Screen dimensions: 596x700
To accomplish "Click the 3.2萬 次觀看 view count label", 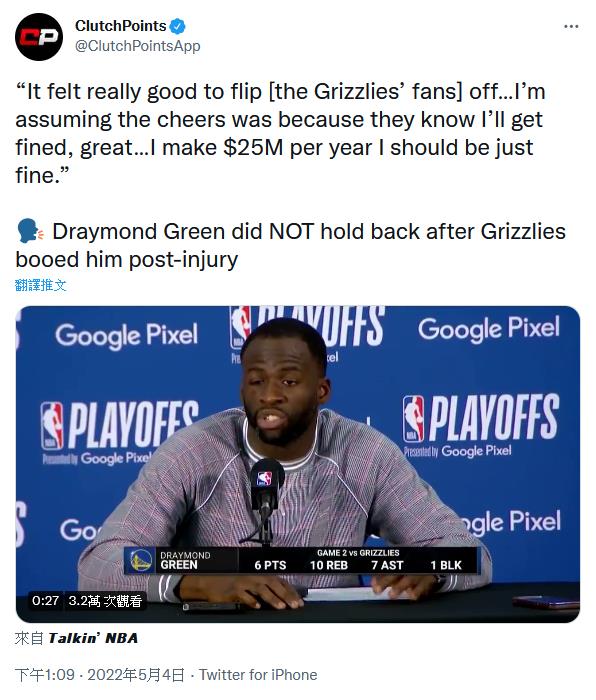I will click(105, 601).
